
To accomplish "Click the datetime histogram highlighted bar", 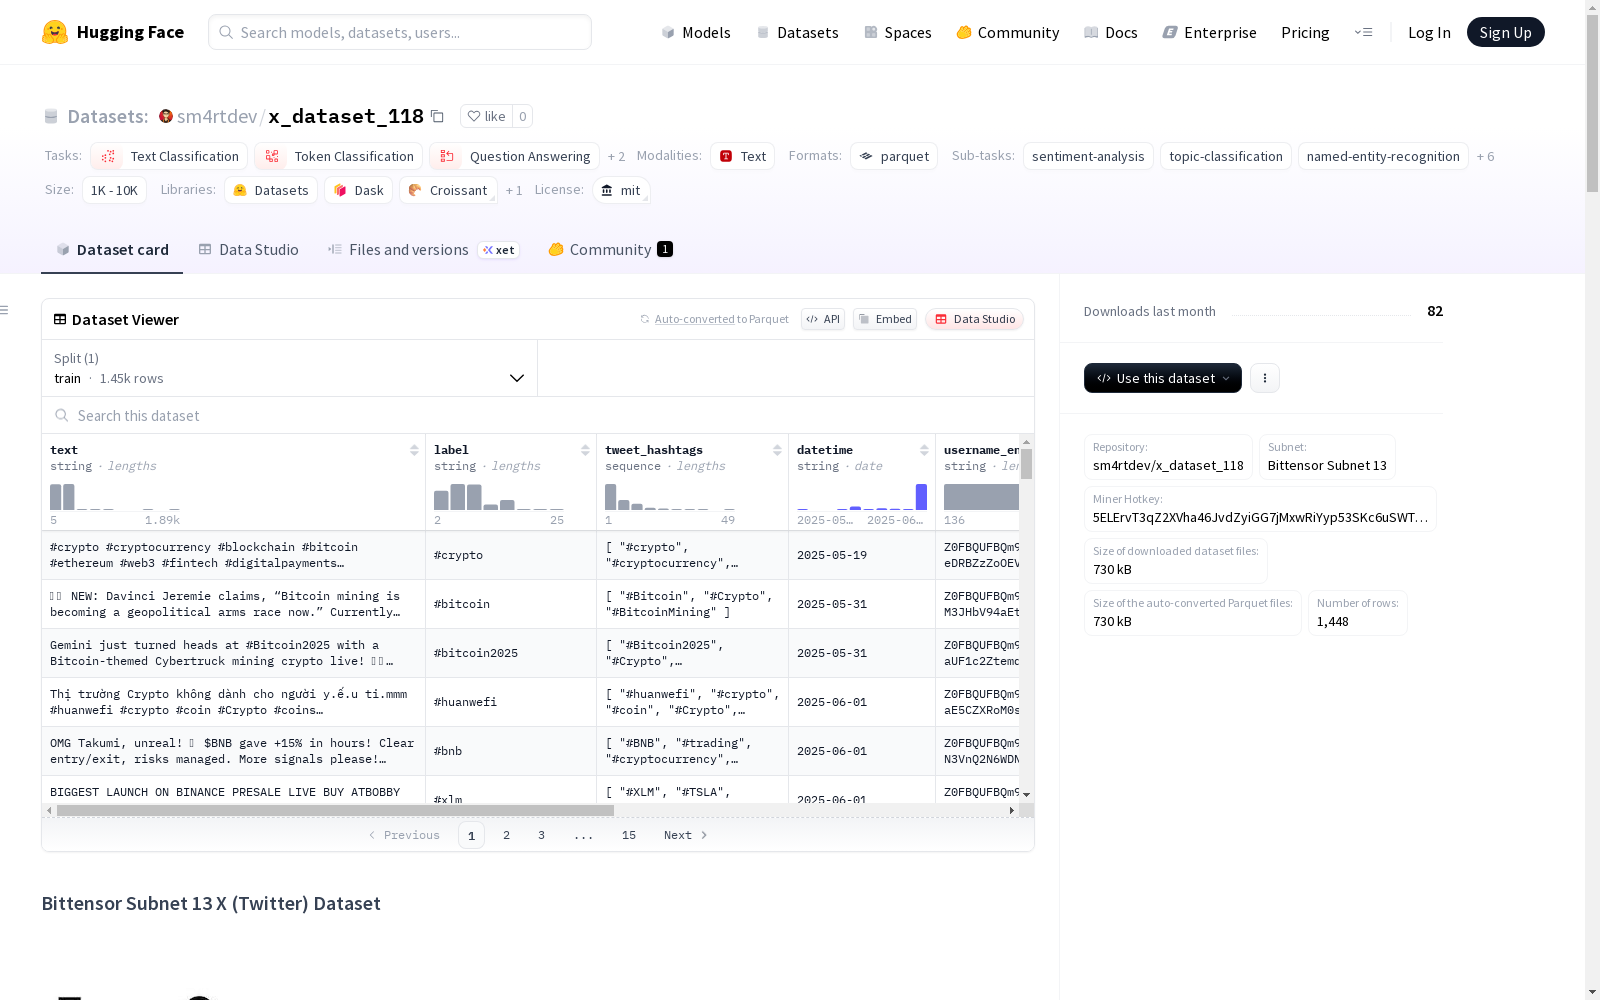I will (x=922, y=497).
